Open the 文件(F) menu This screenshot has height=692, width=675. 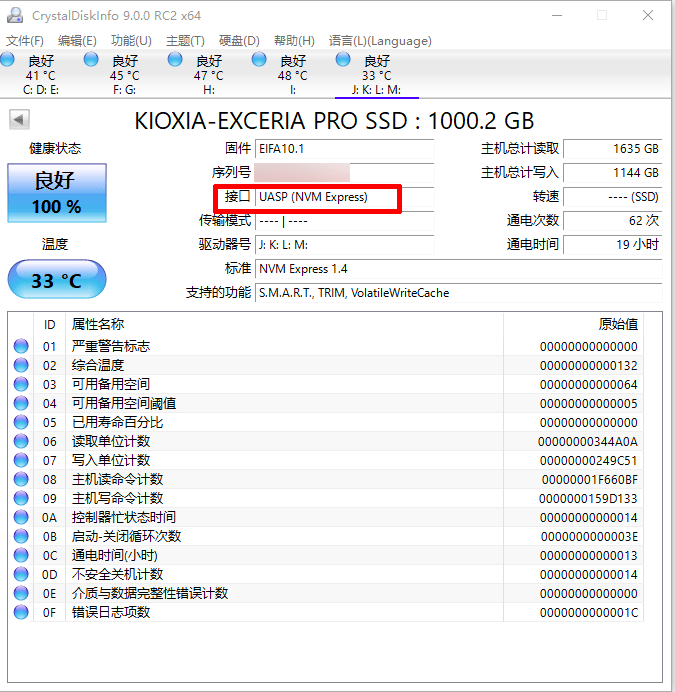25,41
